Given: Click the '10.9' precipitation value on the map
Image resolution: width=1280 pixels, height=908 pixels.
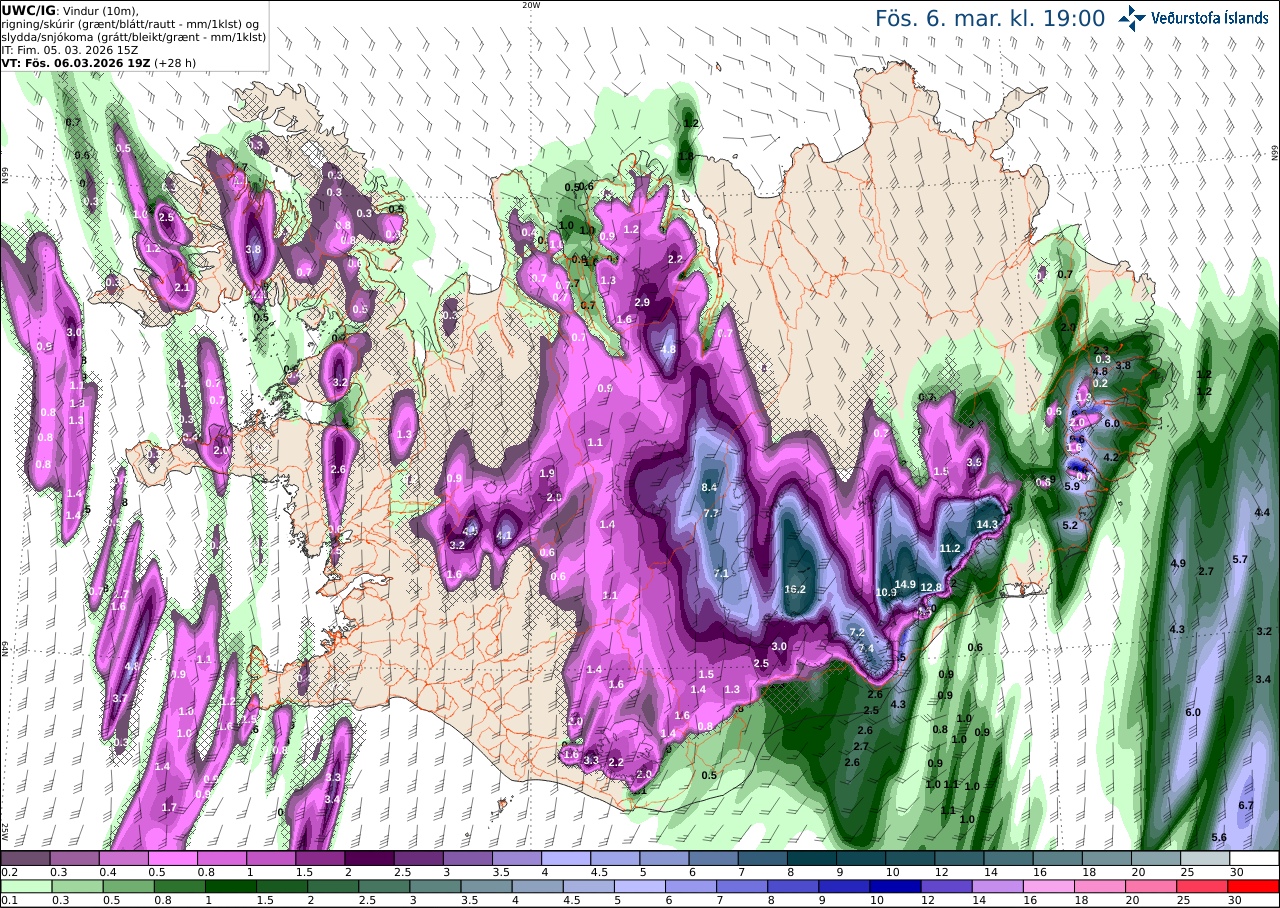Looking at the screenshot, I should [x=886, y=592].
